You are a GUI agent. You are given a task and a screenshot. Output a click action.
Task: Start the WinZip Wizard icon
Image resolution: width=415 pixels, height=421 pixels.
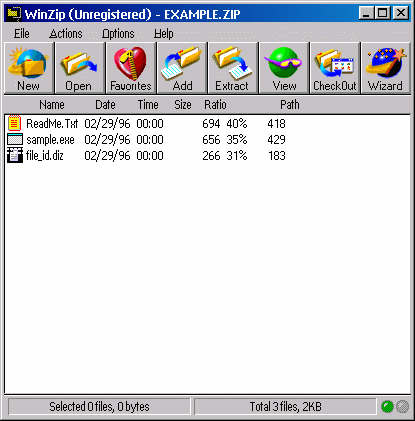(x=386, y=68)
